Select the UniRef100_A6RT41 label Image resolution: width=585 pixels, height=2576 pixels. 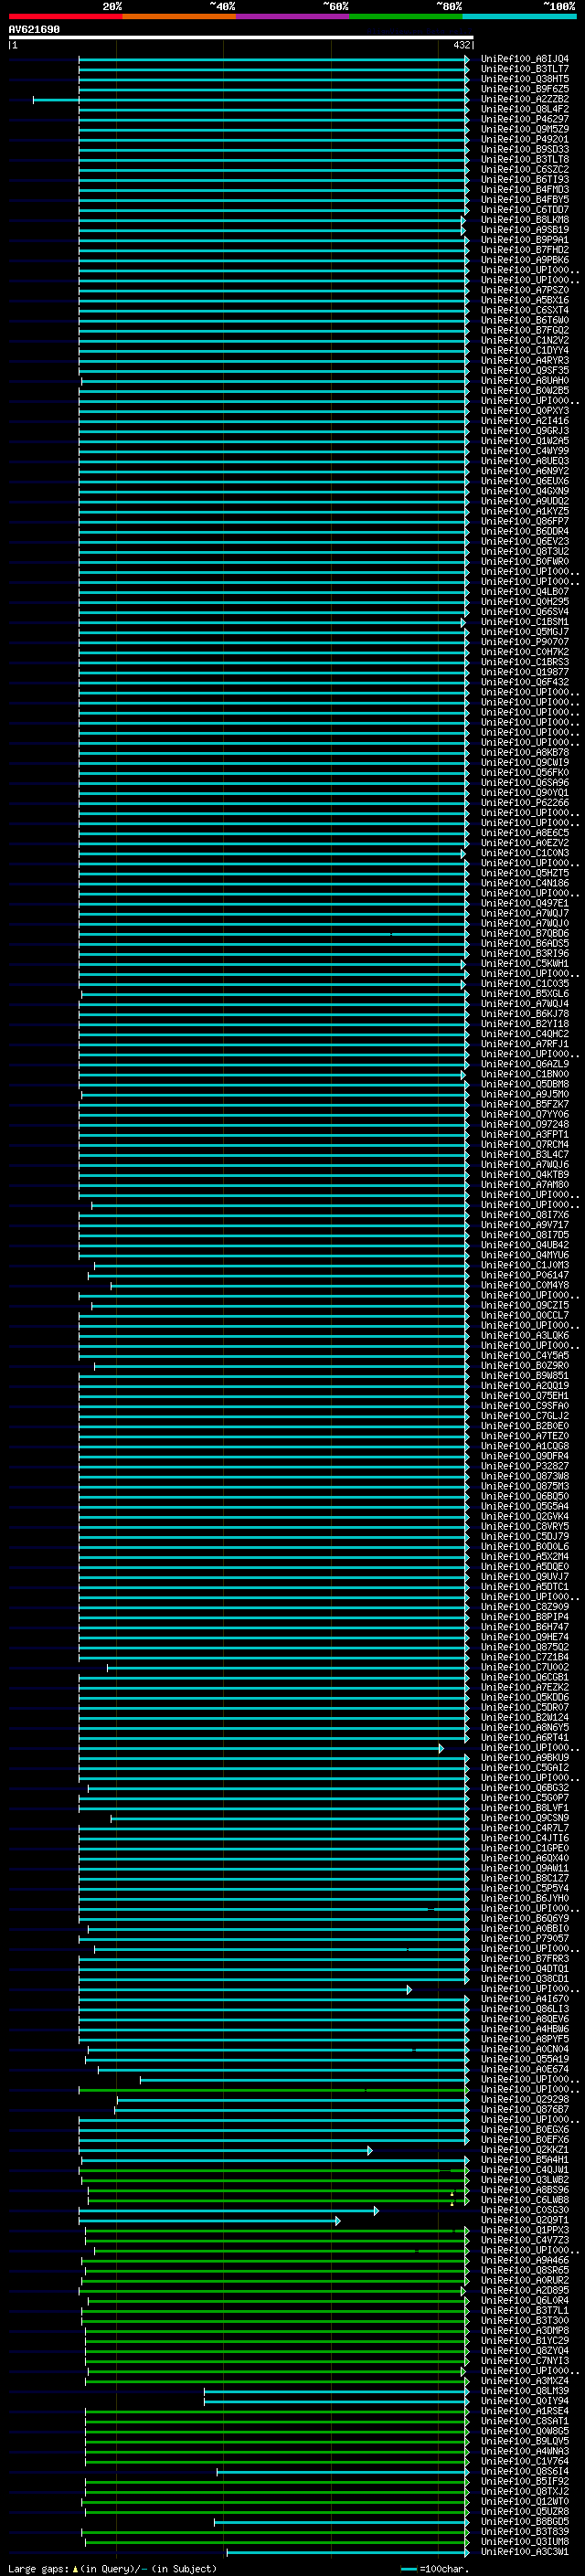click(525, 1737)
